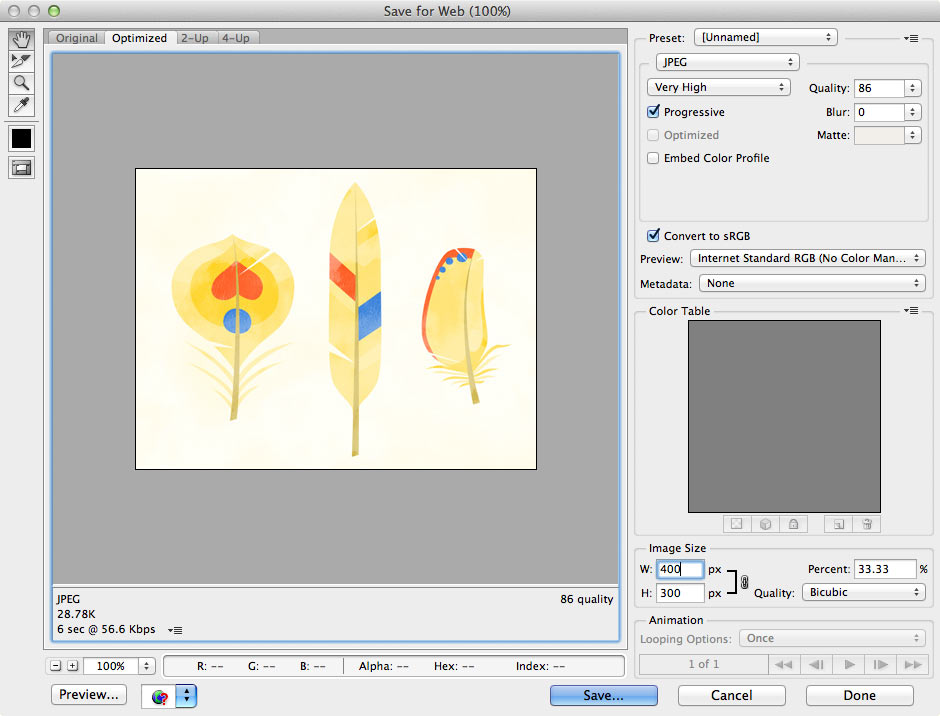
Task: Open the browser selection dropdown arrow
Action: coord(186,696)
